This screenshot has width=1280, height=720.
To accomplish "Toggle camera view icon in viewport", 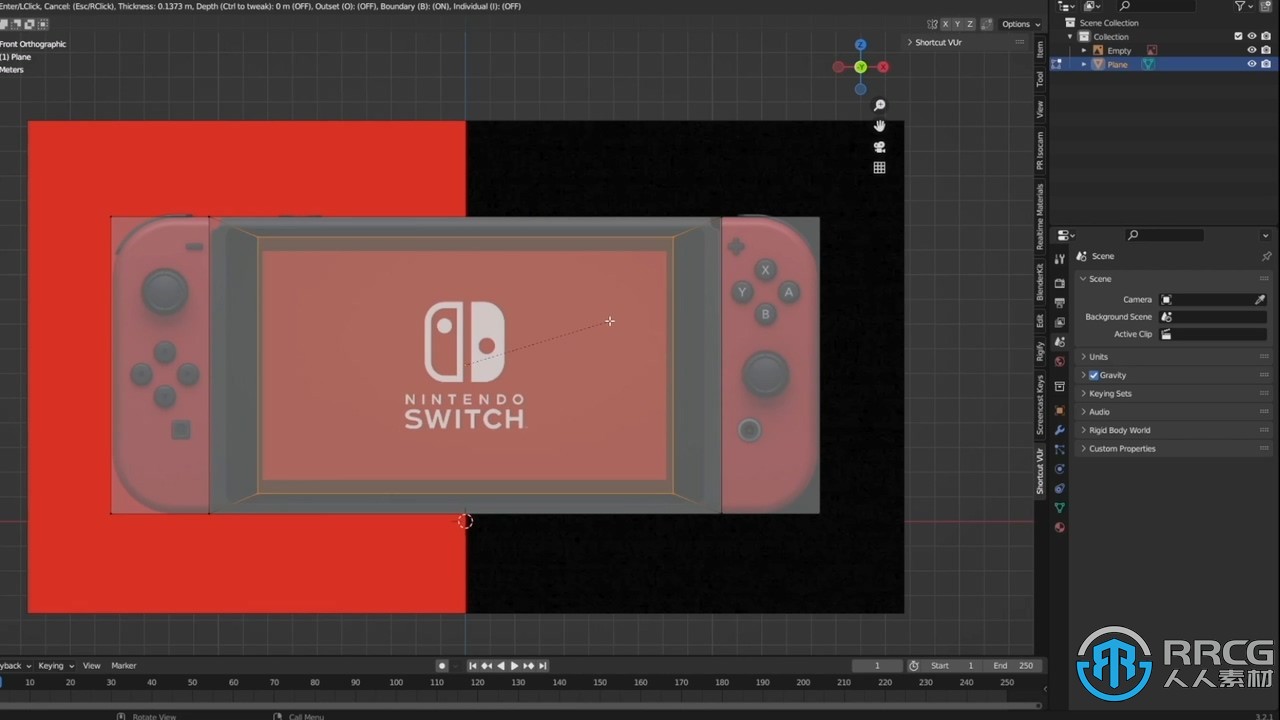I will (880, 147).
